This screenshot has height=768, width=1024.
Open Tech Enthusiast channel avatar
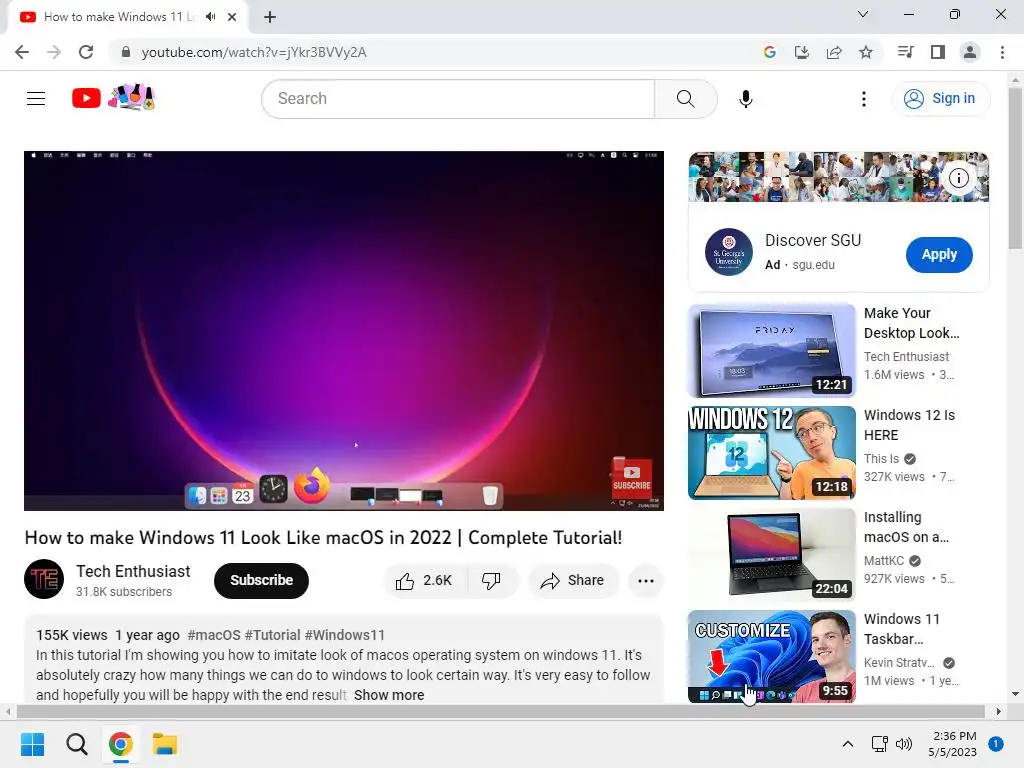point(44,579)
